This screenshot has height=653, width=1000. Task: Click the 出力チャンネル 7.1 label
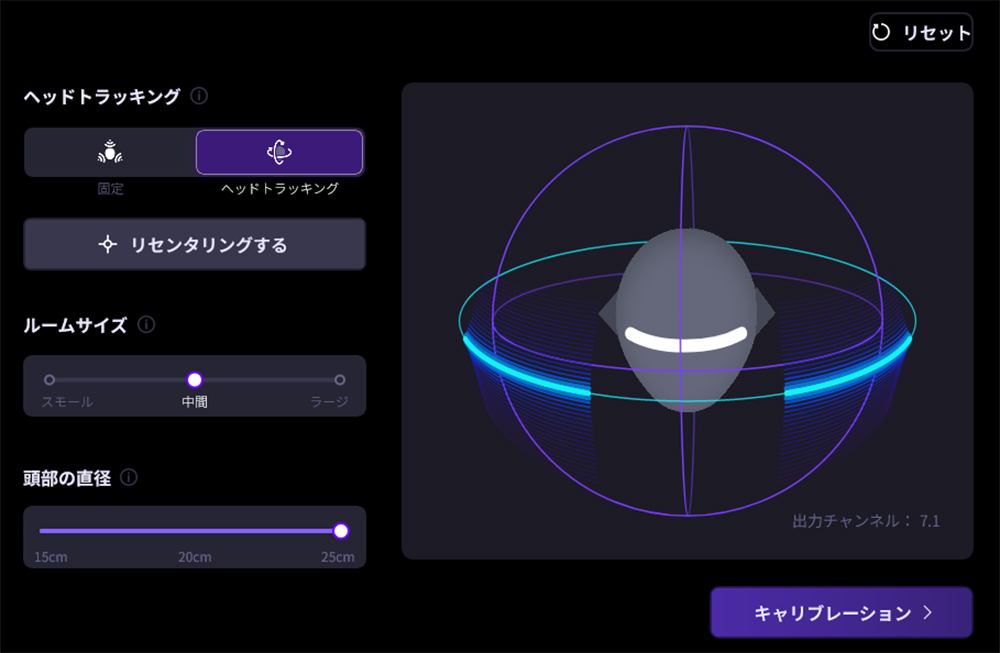click(865, 521)
